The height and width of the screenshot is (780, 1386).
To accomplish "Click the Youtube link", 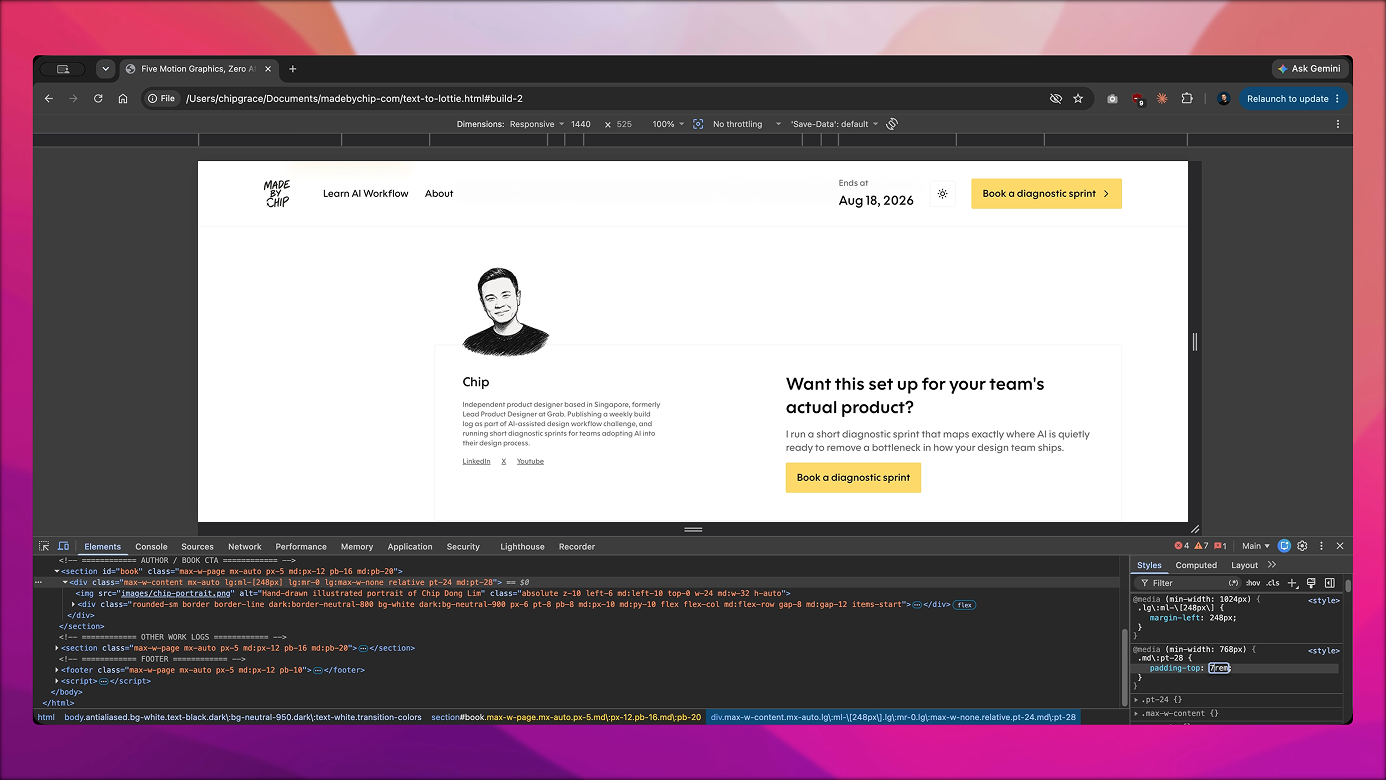I will click(530, 461).
